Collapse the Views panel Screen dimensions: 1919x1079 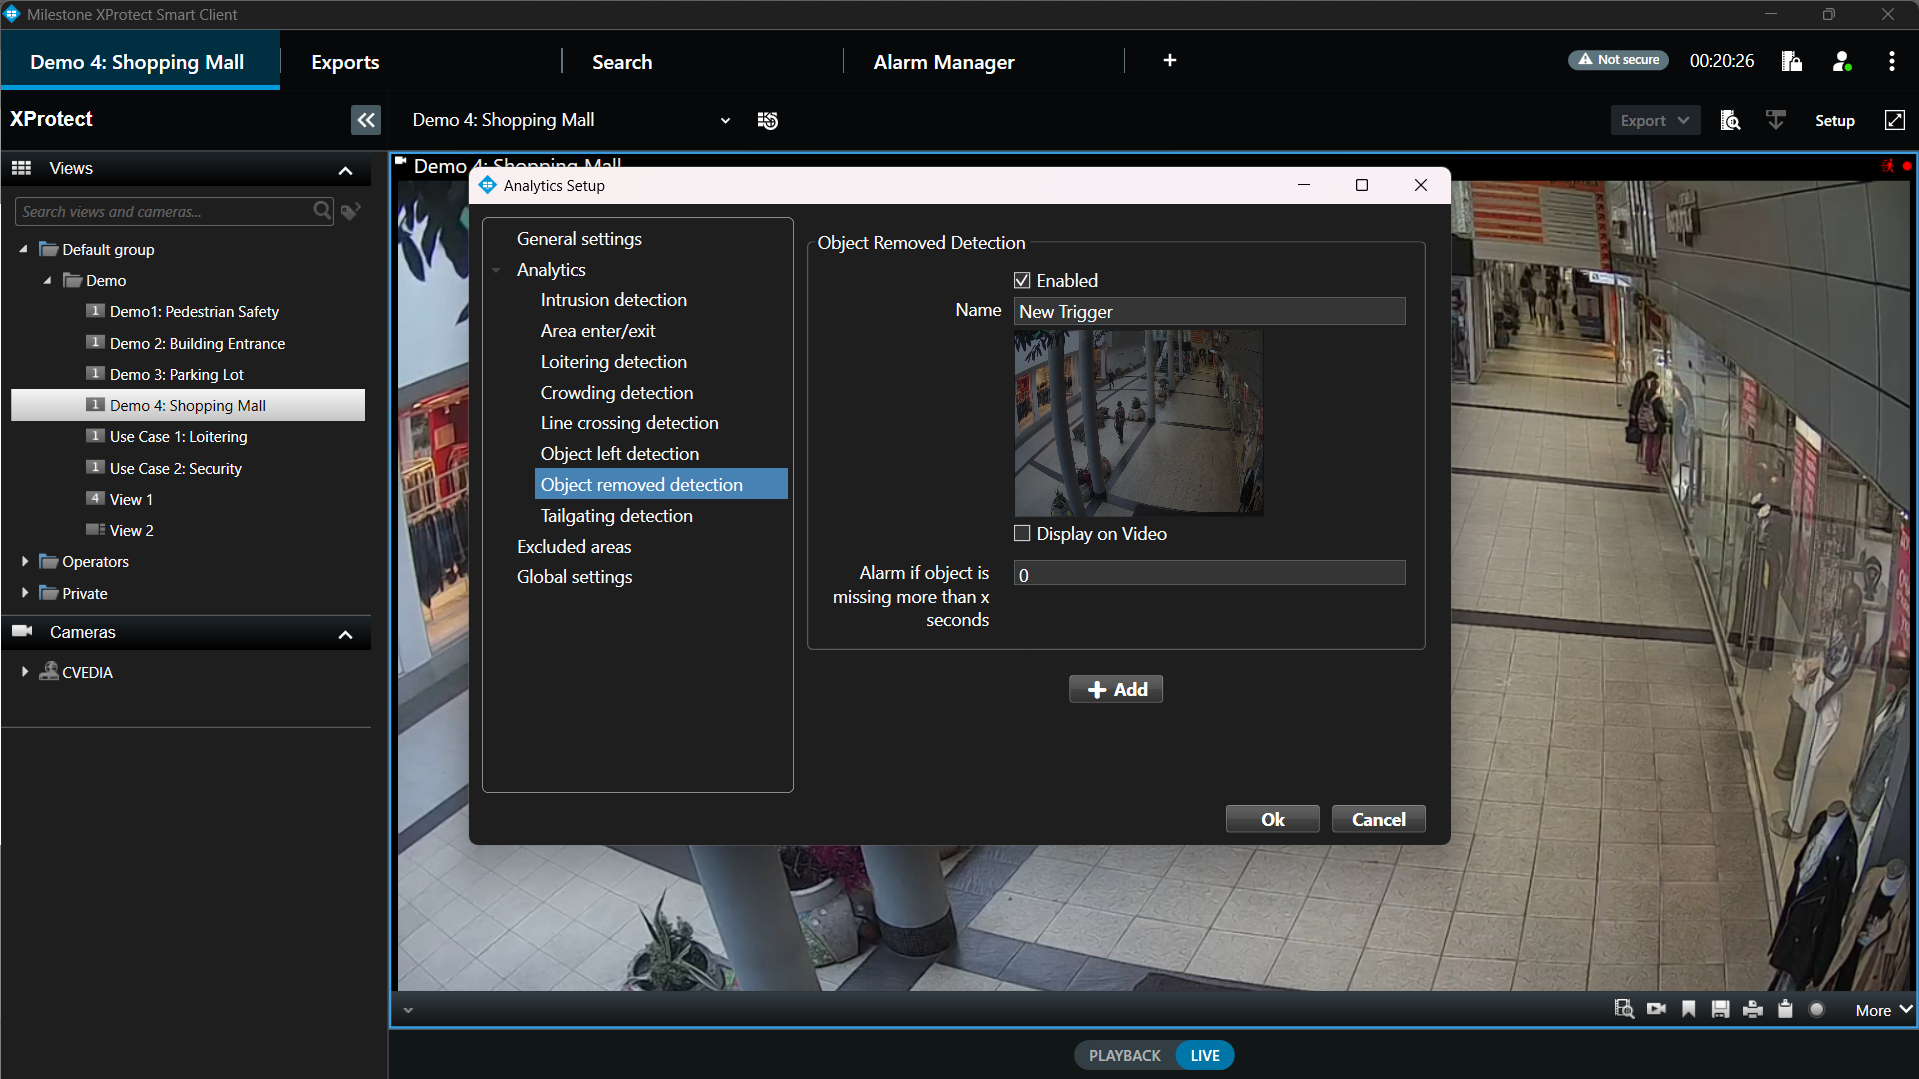(x=346, y=170)
